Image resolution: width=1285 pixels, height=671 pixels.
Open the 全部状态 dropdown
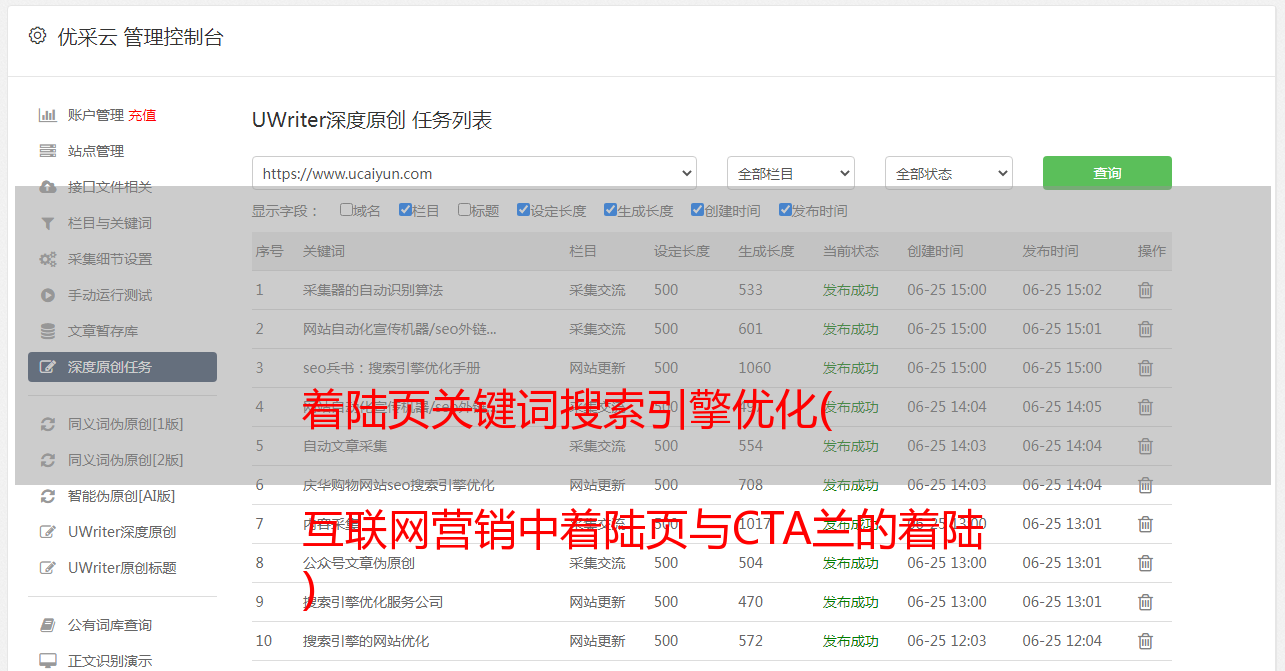tap(949, 173)
